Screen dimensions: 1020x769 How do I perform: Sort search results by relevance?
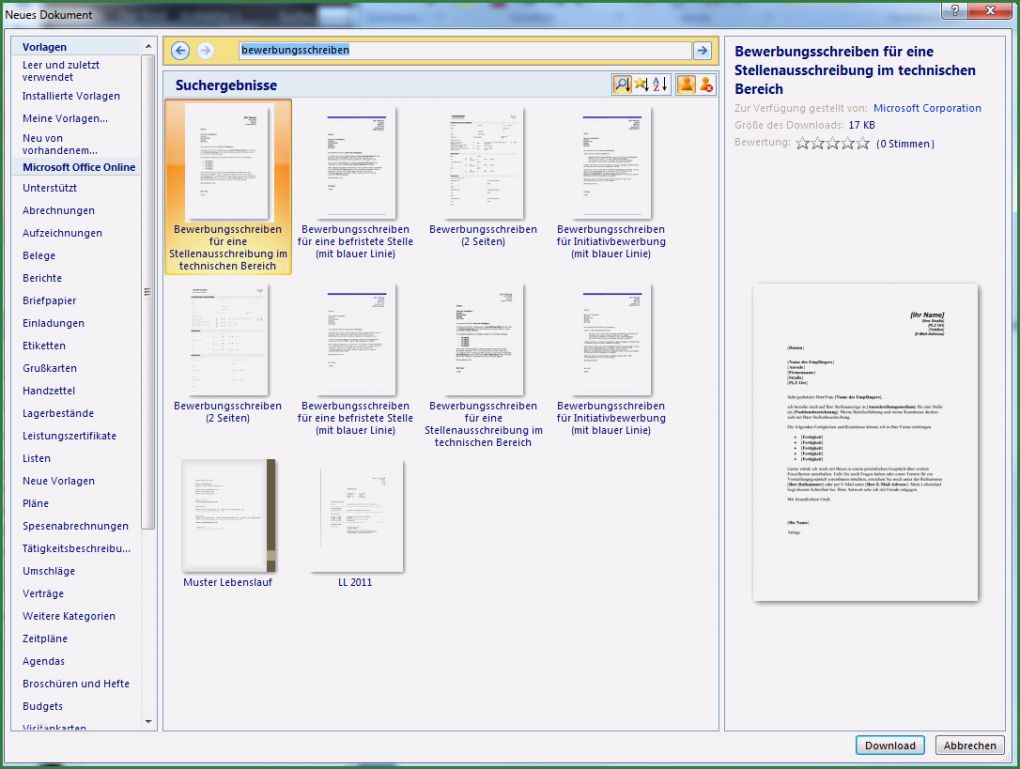pos(622,85)
